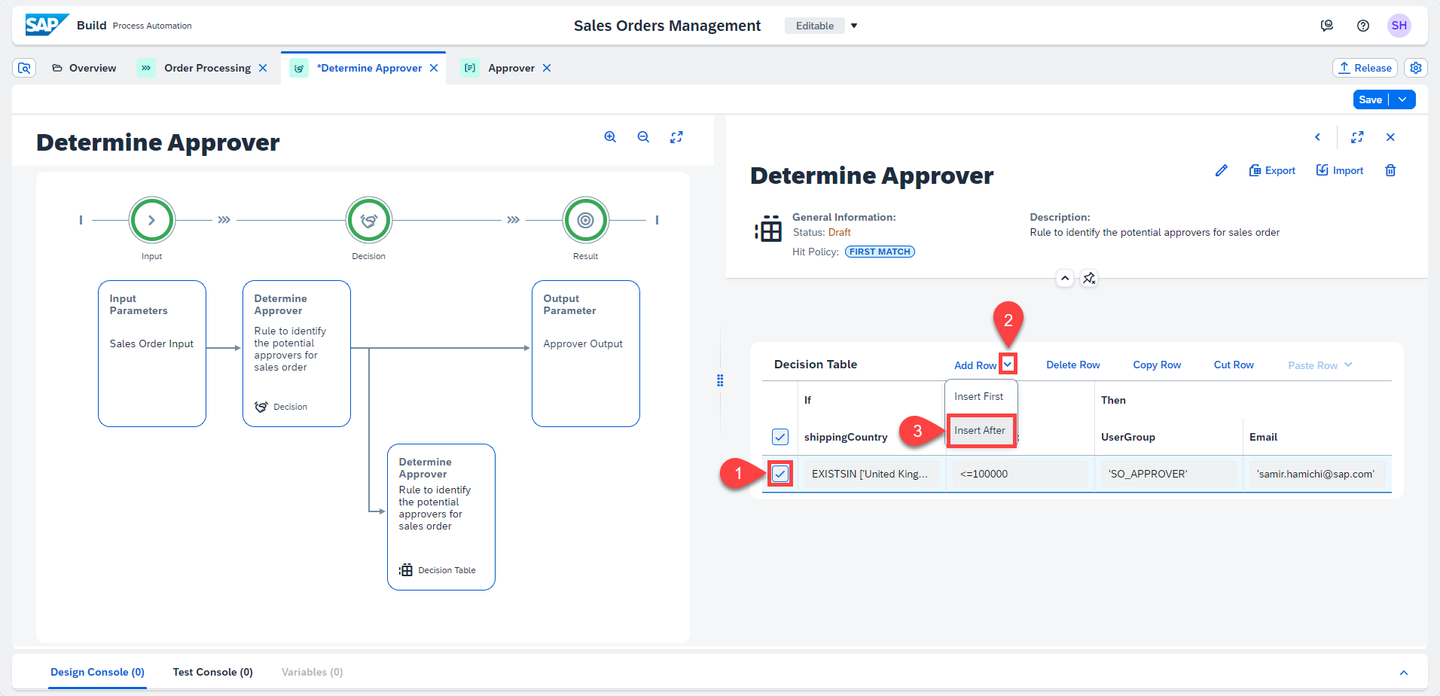Image resolution: width=1440 pixels, height=696 pixels.
Task: Expand the bottom console panel chevron
Action: [x=1403, y=673]
